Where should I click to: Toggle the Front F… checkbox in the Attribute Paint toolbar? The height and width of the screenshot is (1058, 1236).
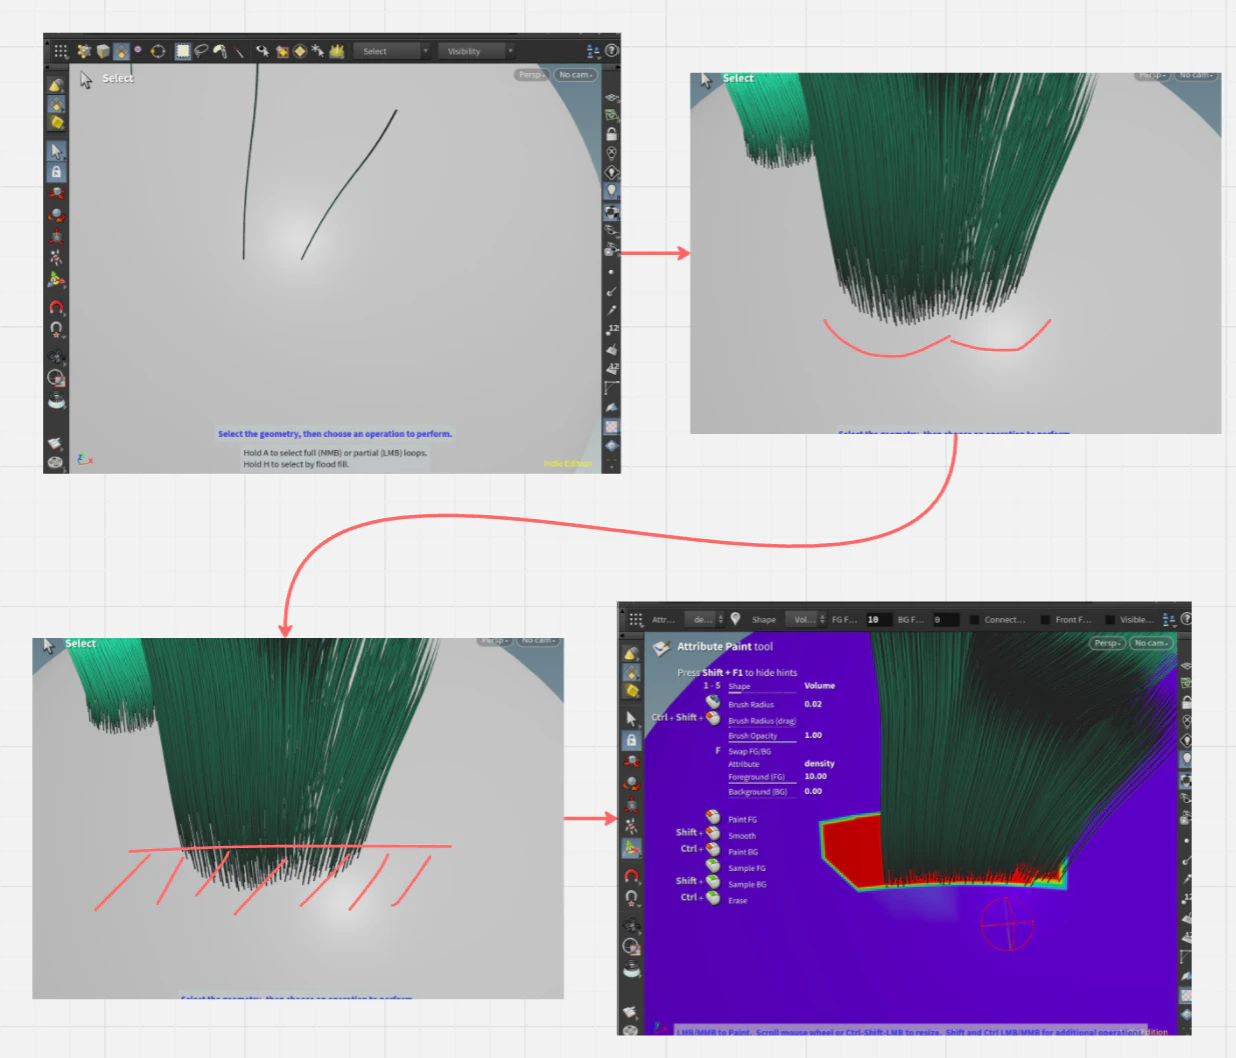coord(1045,620)
